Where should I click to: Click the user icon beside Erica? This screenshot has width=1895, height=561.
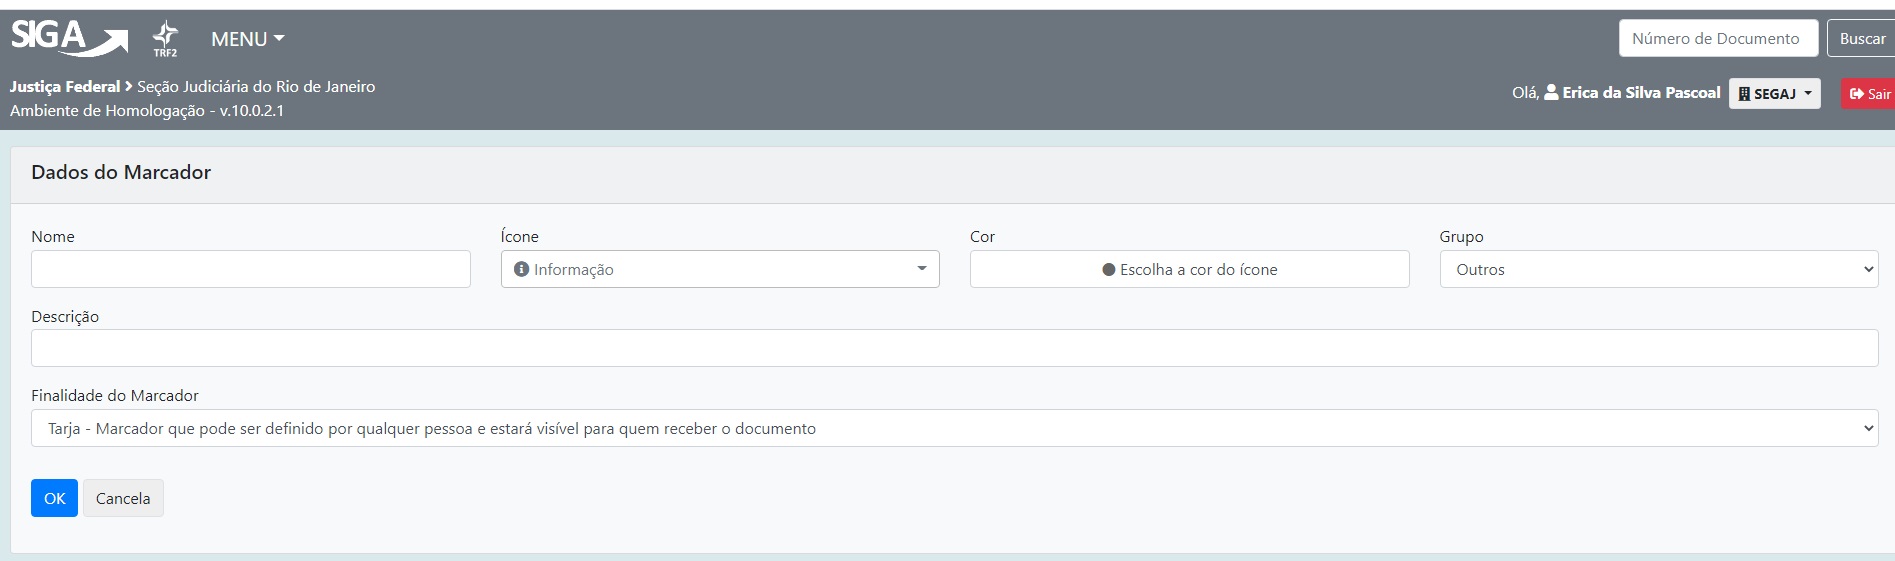coord(1551,92)
